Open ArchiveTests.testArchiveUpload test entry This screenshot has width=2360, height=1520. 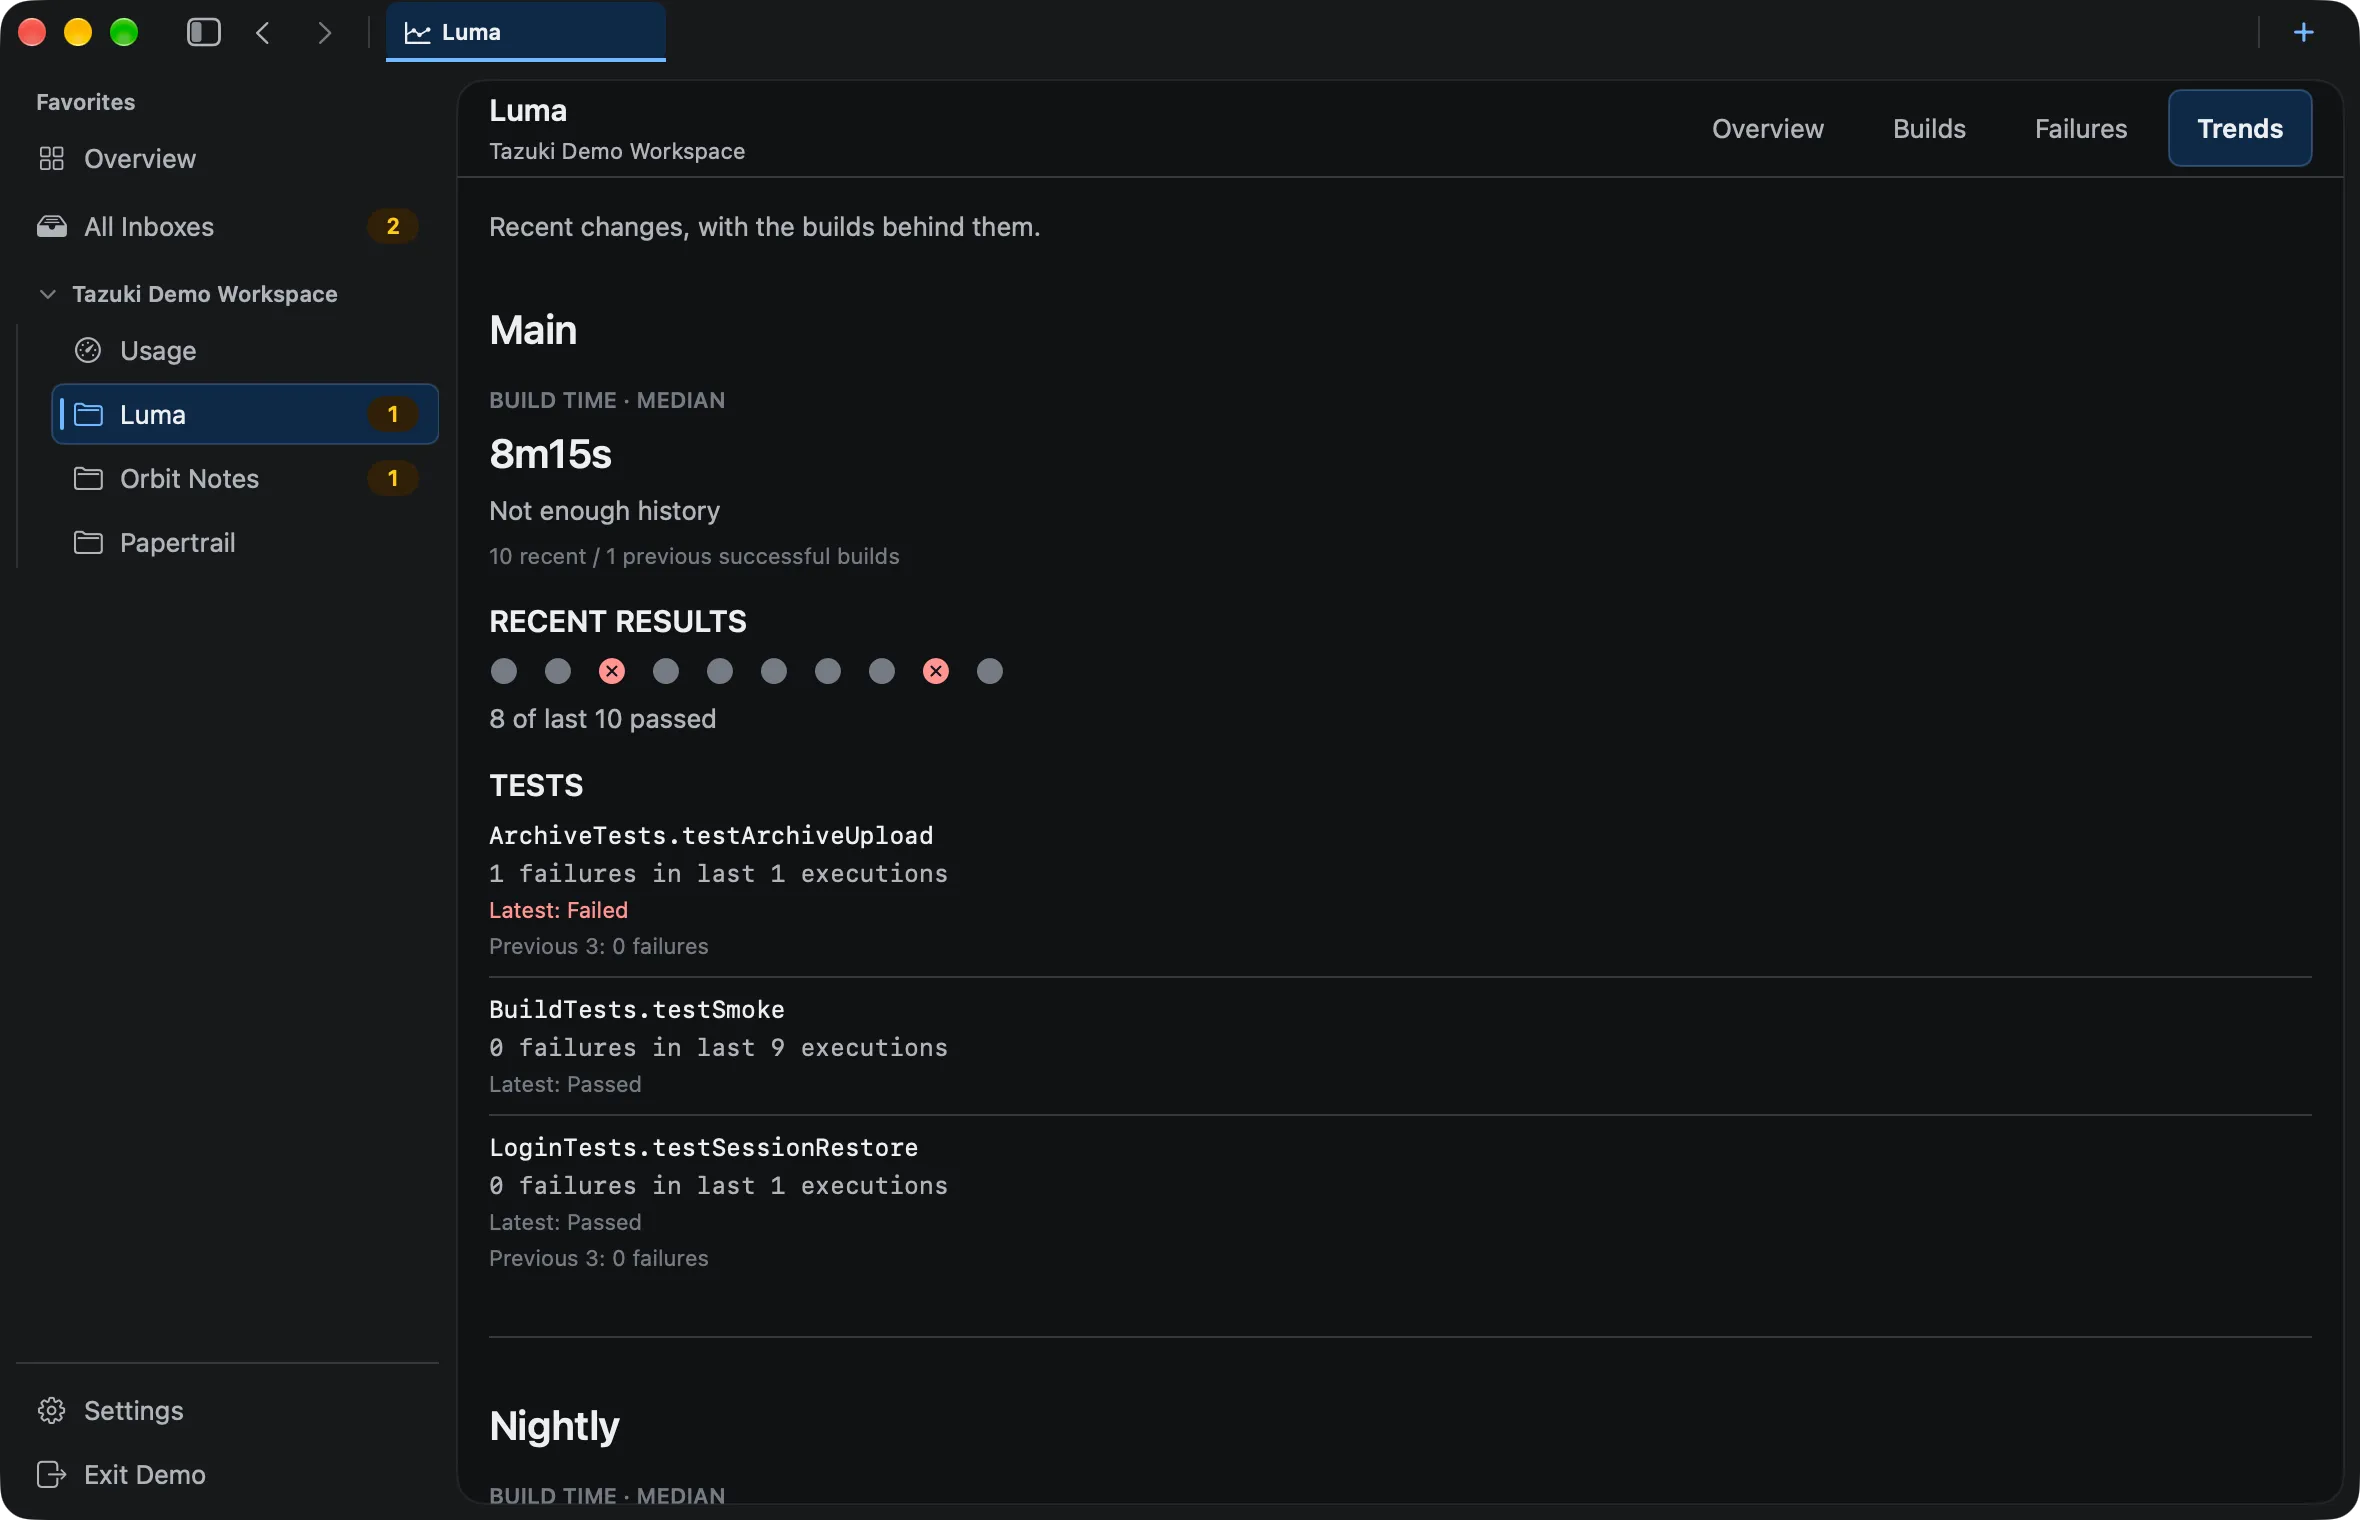pyautogui.click(x=1400, y=890)
